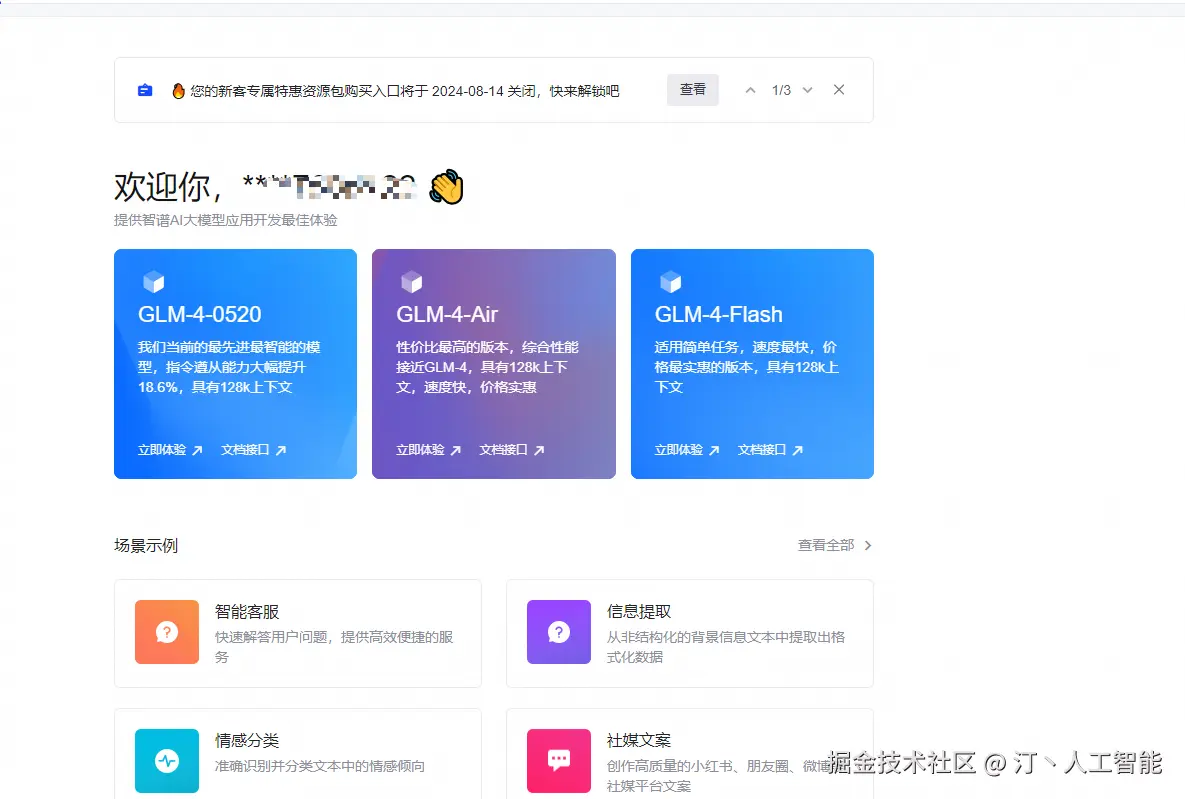This screenshot has height=799, width=1185.
Task: Click the pink 社媒文案 chat bubble icon
Action: coord(559,760)
